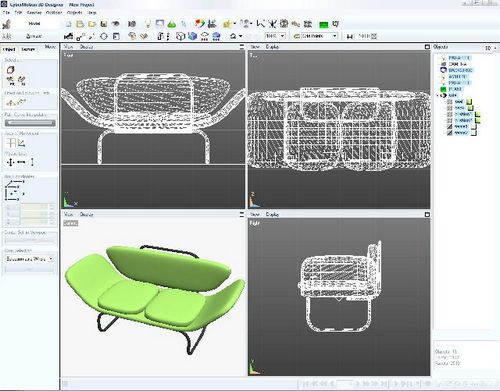This screenshot has height=391, width=500.
Task: Open the combo box in the left panel
Action: click(x=29, y=259)
